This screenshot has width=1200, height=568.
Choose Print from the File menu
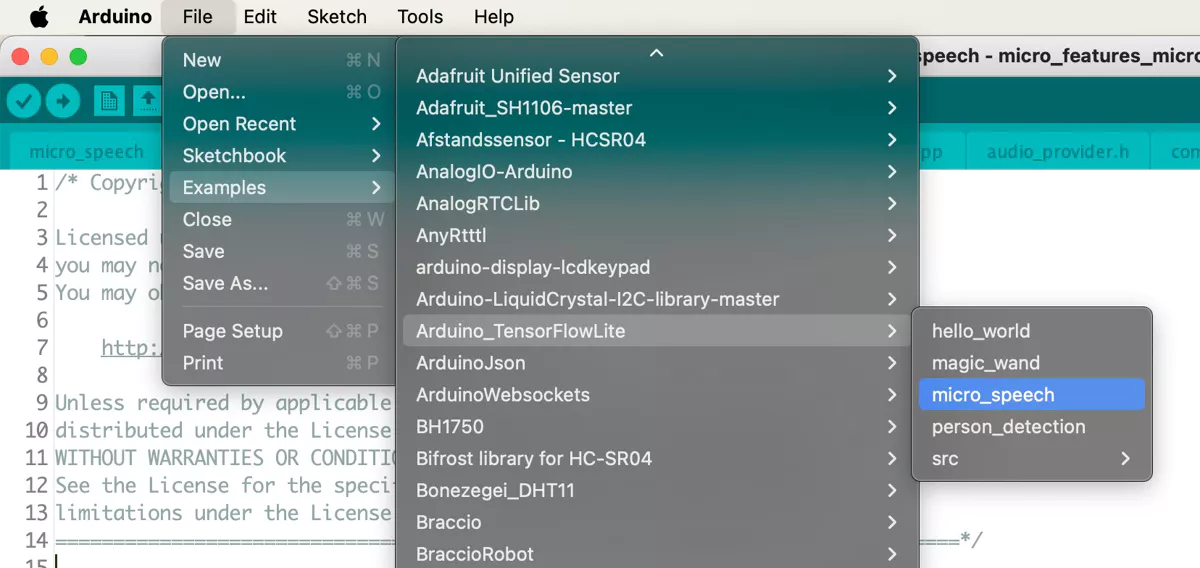click(x=280, y=363)
